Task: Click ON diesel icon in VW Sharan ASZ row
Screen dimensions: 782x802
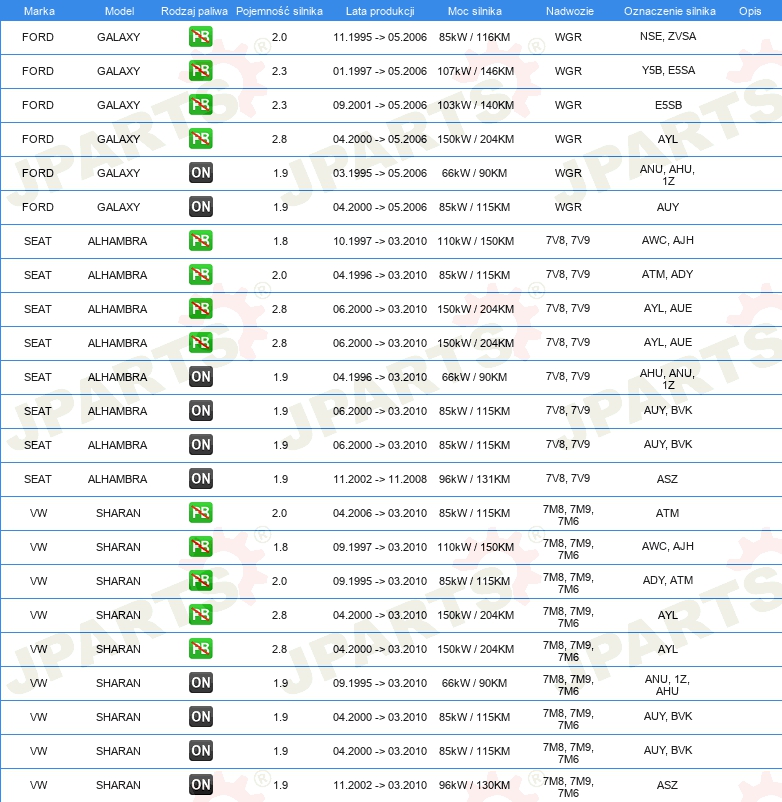Action: pos(200,785)
